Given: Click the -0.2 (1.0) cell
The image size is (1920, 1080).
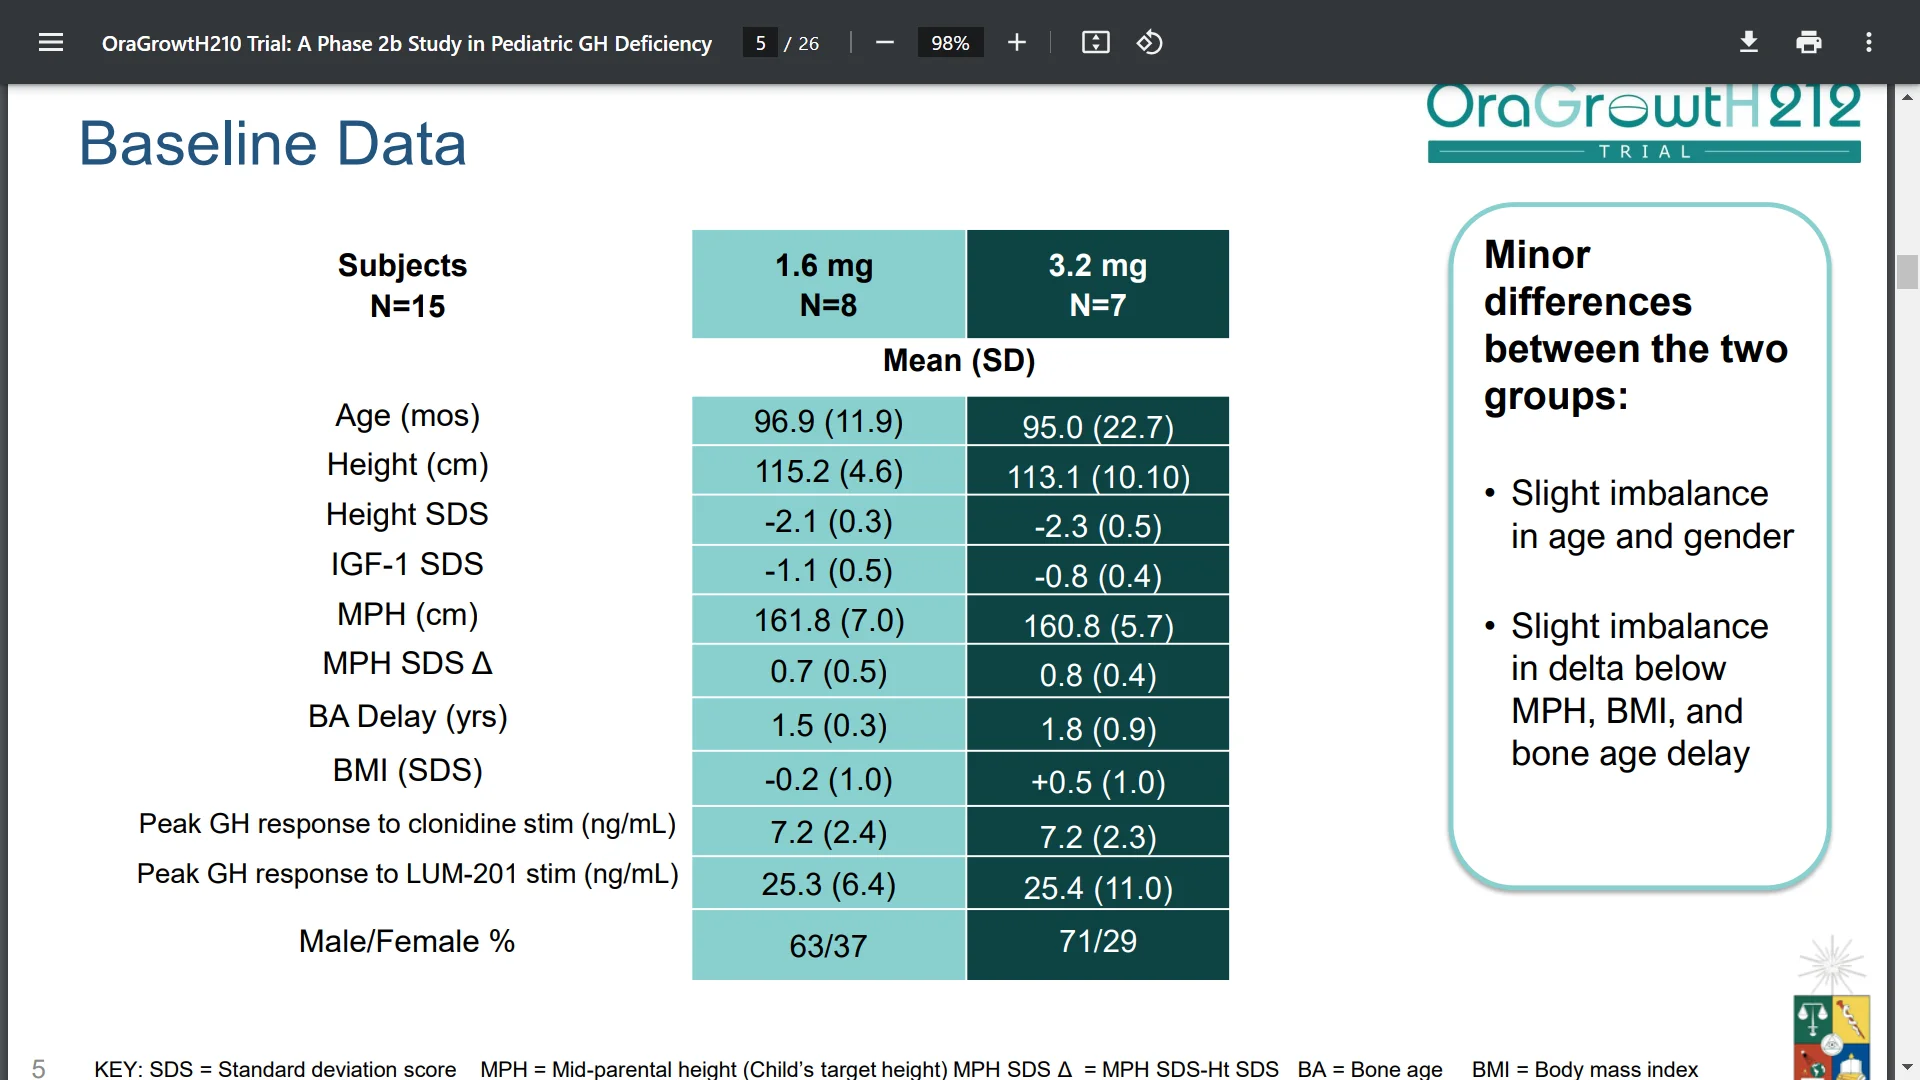Looking at the screenshot, I should click(828, 779).
